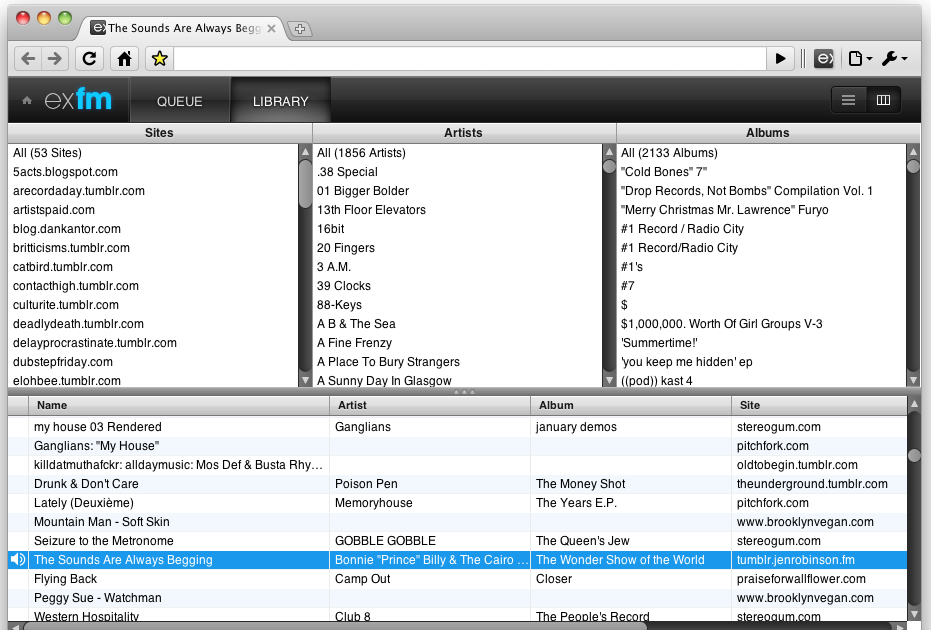Select site dubstepfriday.com
The width and height of the screenshot is (931, 630).
(x=153, y=362)
